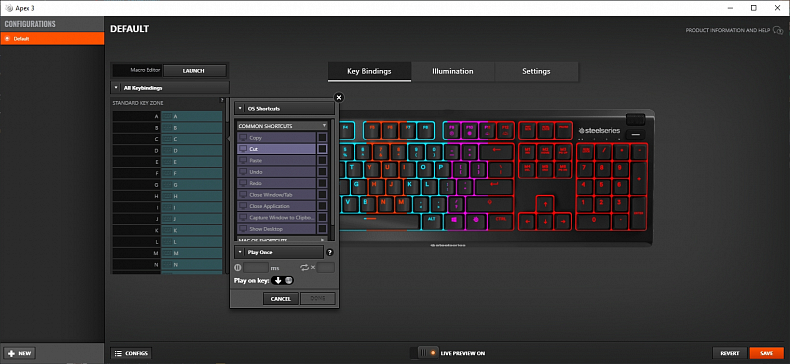Collapse the Common Shortcuts section
The image size is (790, 364).
click(x=282, y=126)
